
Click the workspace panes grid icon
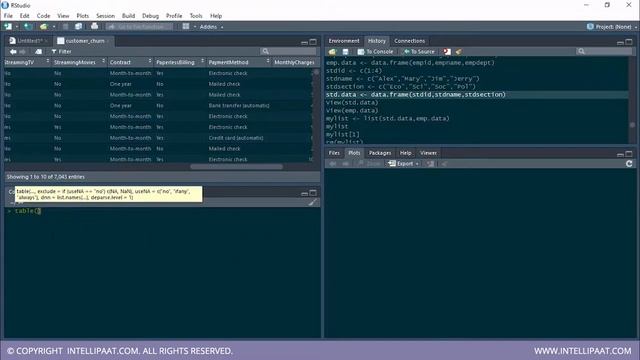click(x=186, y=27)
